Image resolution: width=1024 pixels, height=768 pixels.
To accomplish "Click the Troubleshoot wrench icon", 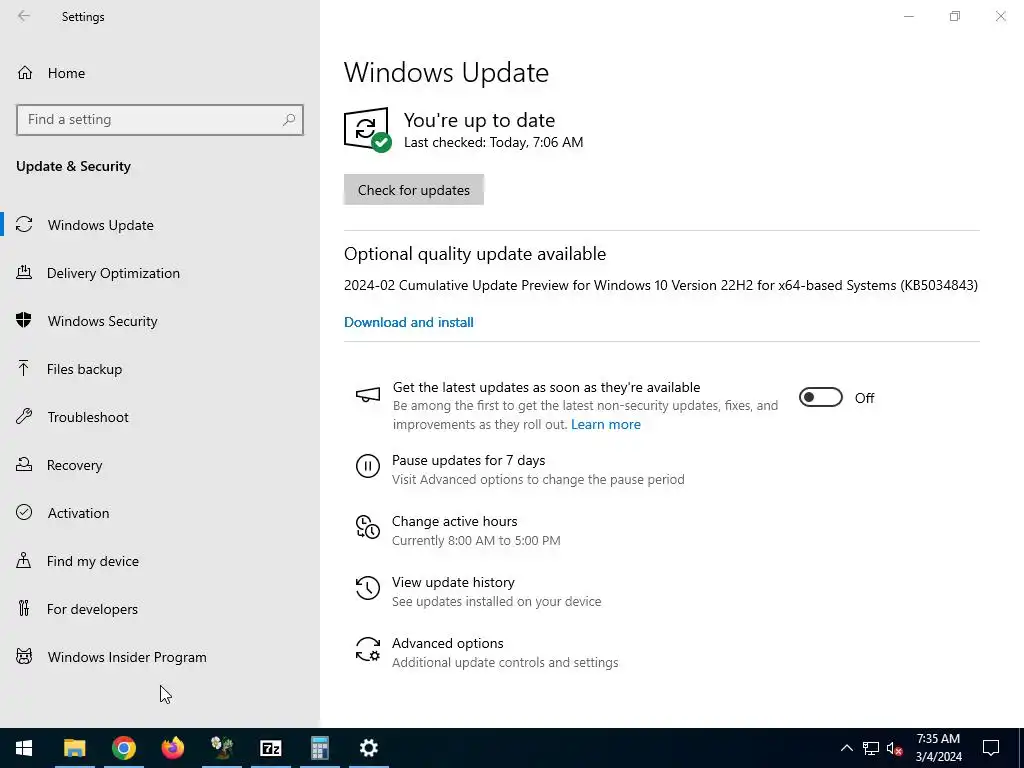I will pos(24,416).
